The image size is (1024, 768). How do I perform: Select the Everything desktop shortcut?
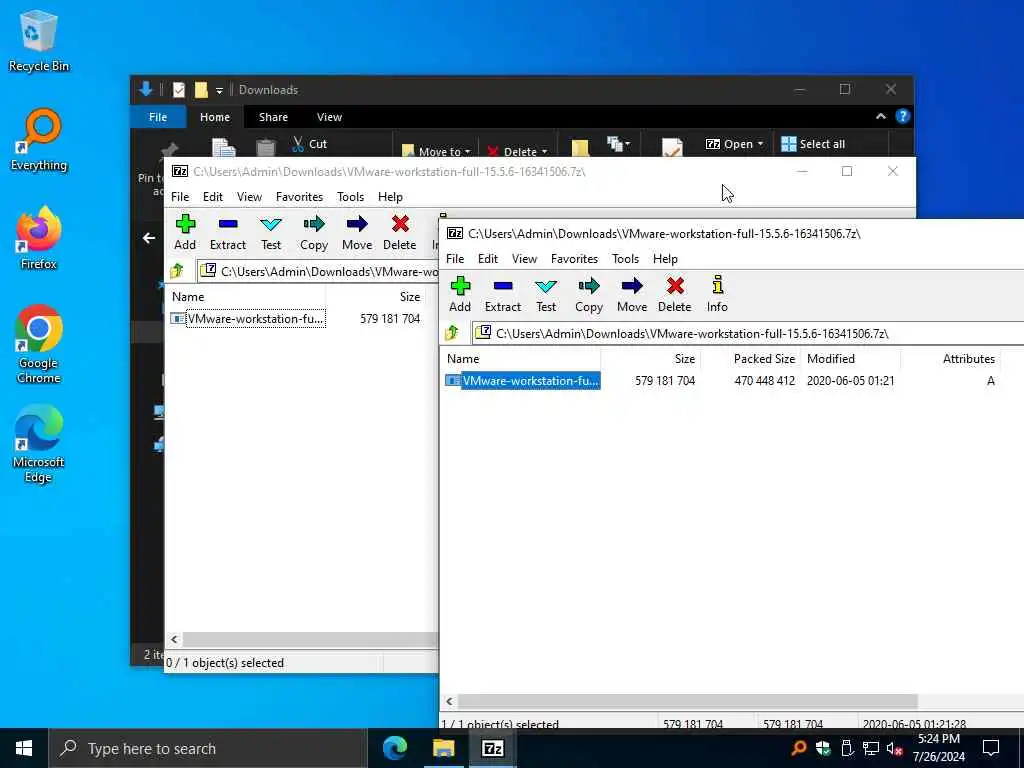(39, 140)
